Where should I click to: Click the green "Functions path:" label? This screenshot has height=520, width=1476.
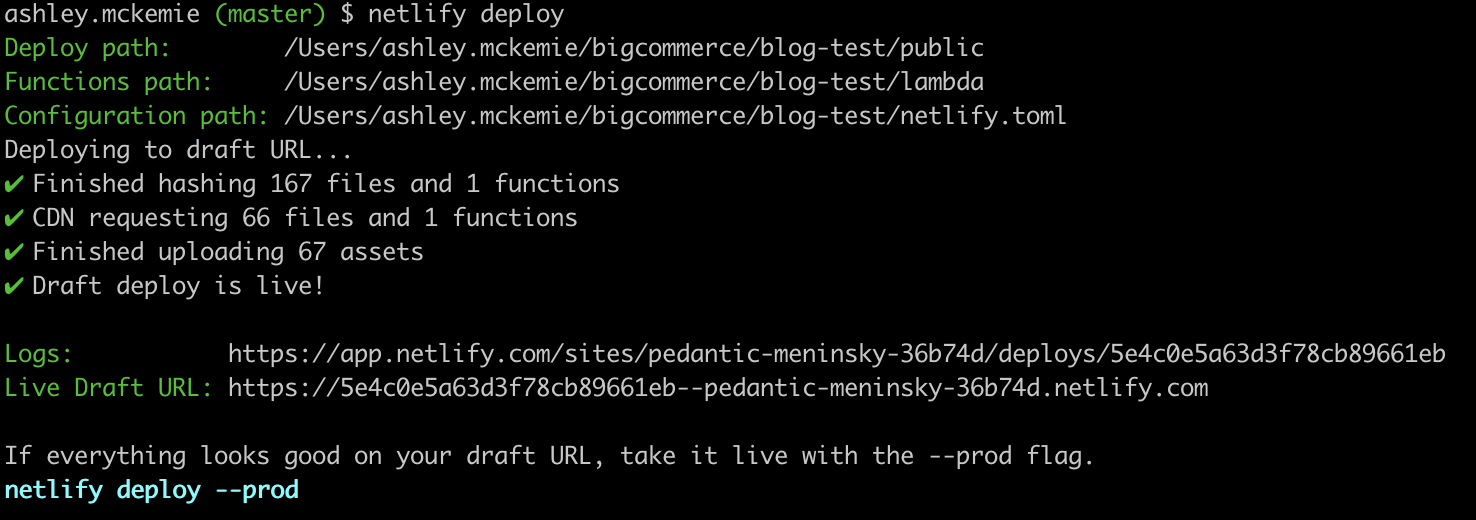point(109,82)
